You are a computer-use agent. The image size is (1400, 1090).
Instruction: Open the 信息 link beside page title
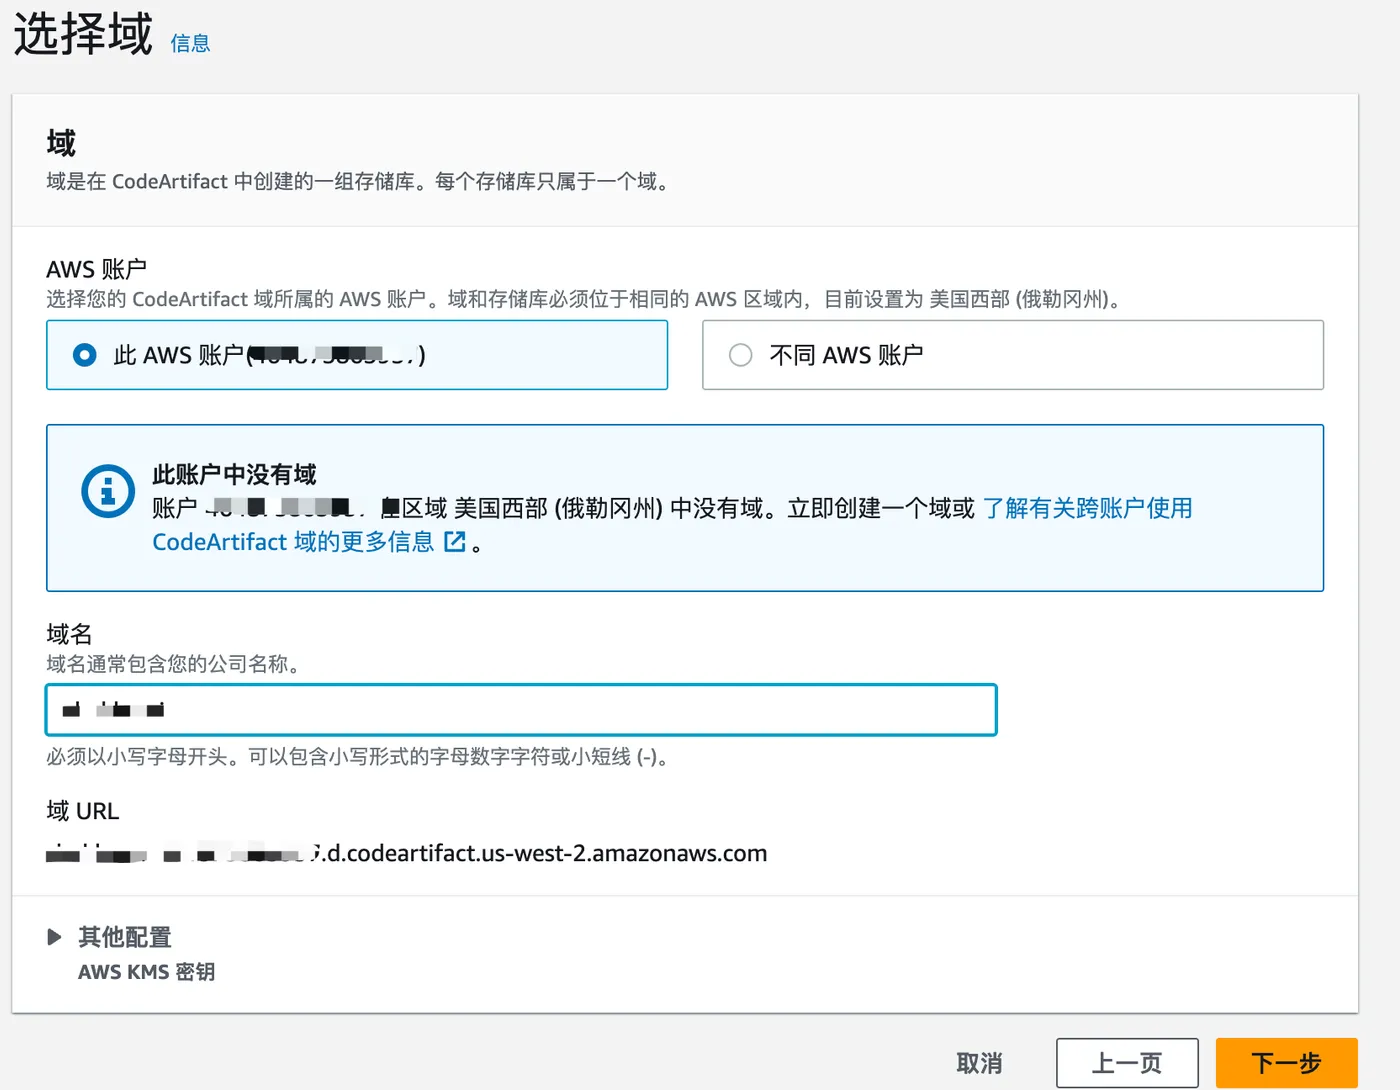pos(190,43)
